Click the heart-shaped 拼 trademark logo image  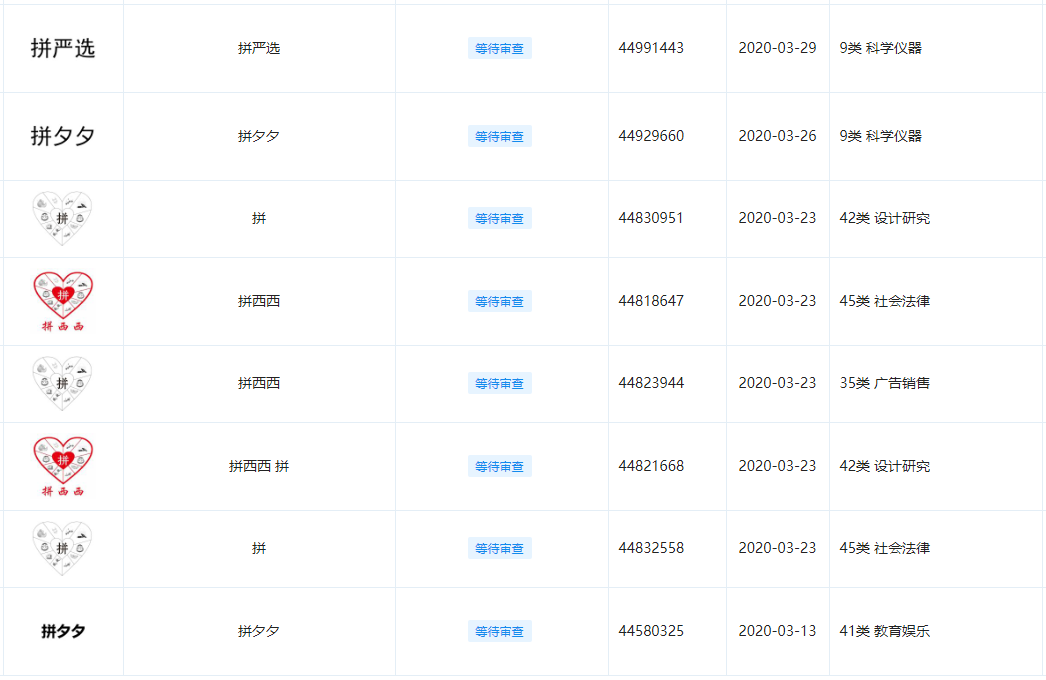pos(61,218)
